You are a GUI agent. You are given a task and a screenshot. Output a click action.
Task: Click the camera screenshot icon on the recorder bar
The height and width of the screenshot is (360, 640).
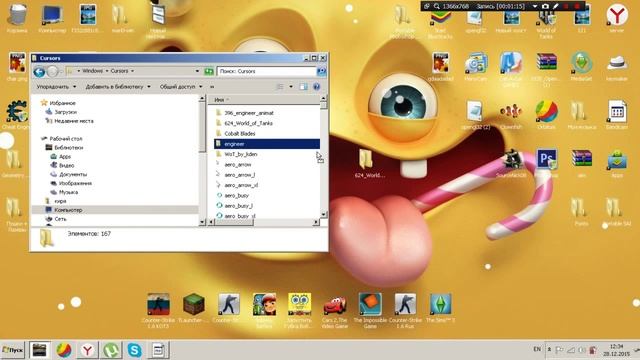pyautogui.click(x=545, y=6)
